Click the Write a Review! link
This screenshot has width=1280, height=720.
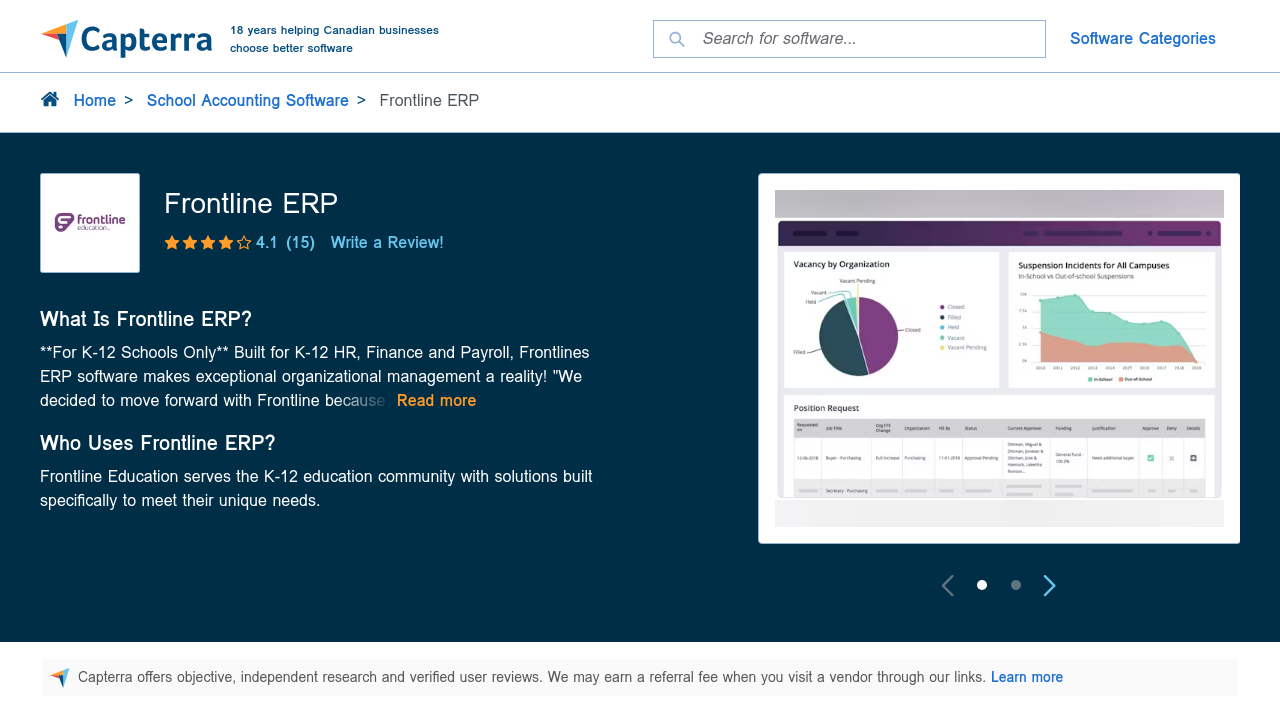pos(387,243)
